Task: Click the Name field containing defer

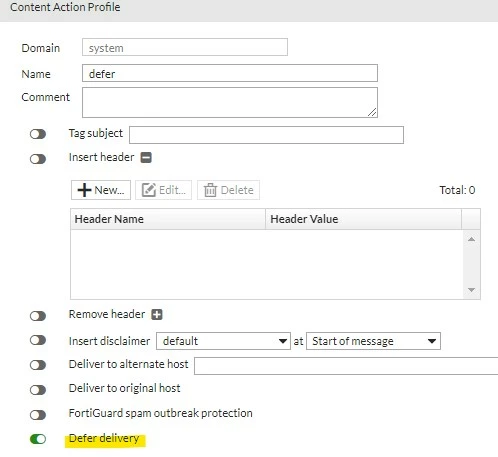Action: pos(230,73)
